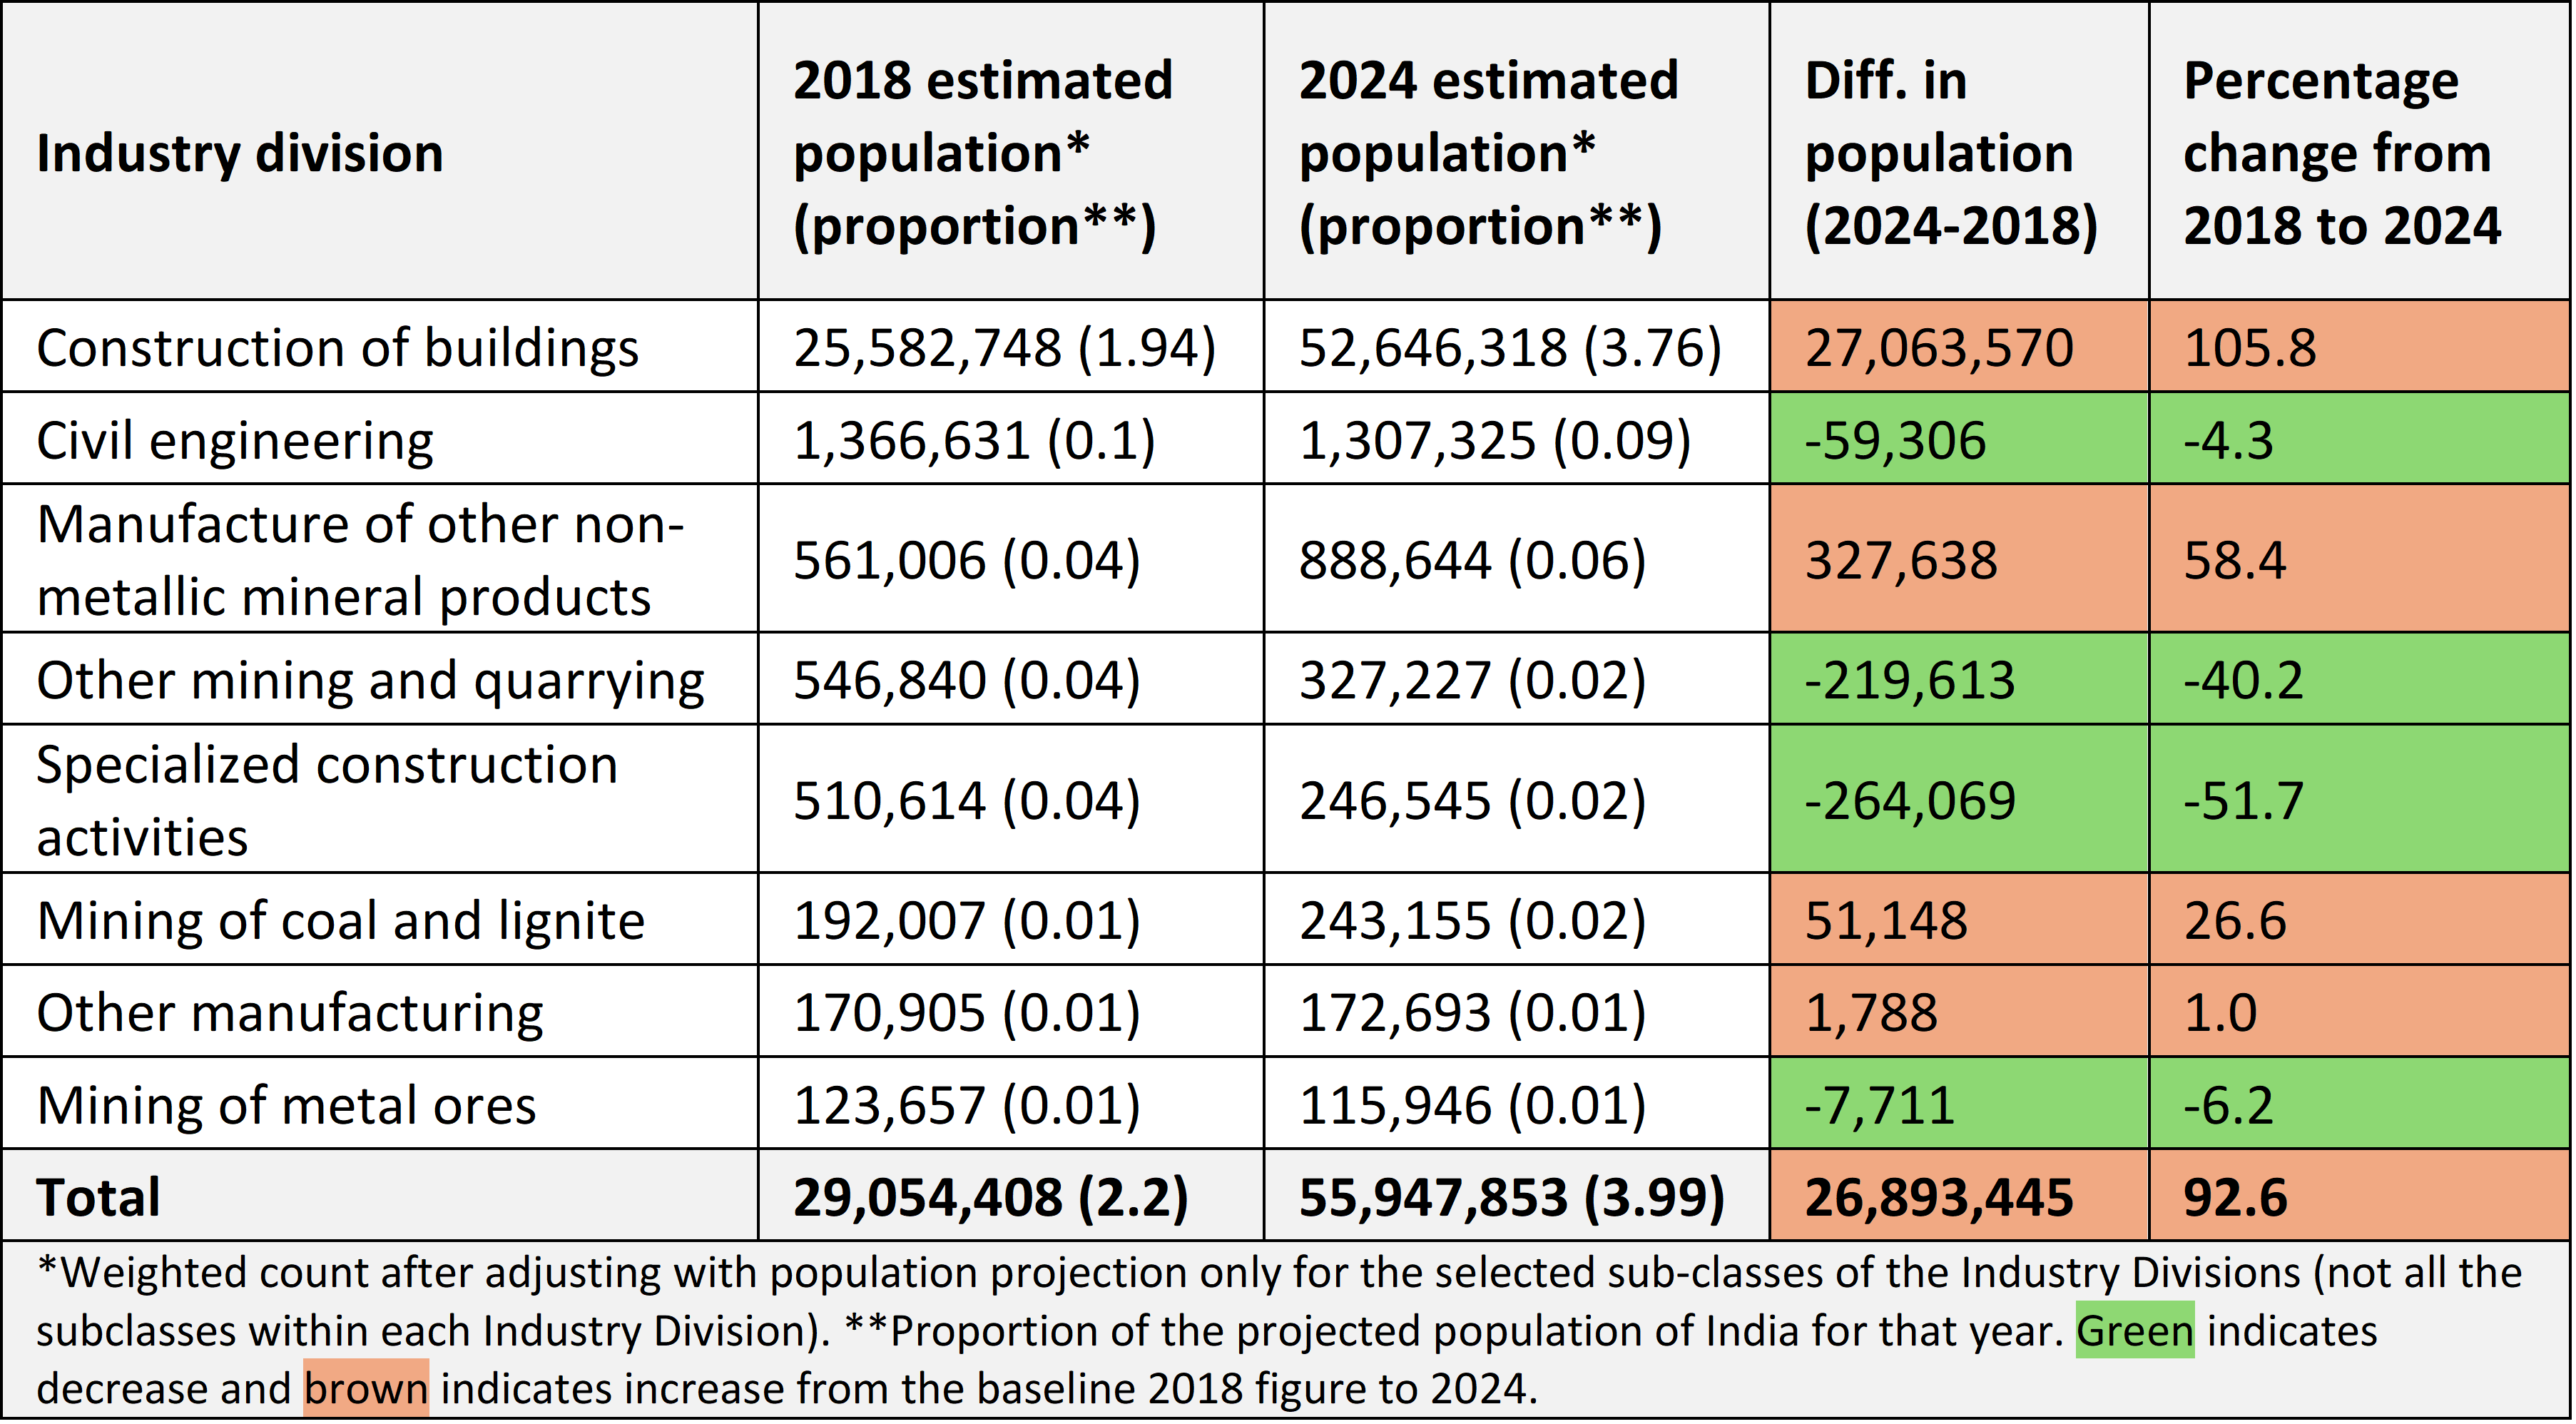Select the total difference cell 26,893,445
The image size is (2576, 1424).
[x=1939, y=1197]
